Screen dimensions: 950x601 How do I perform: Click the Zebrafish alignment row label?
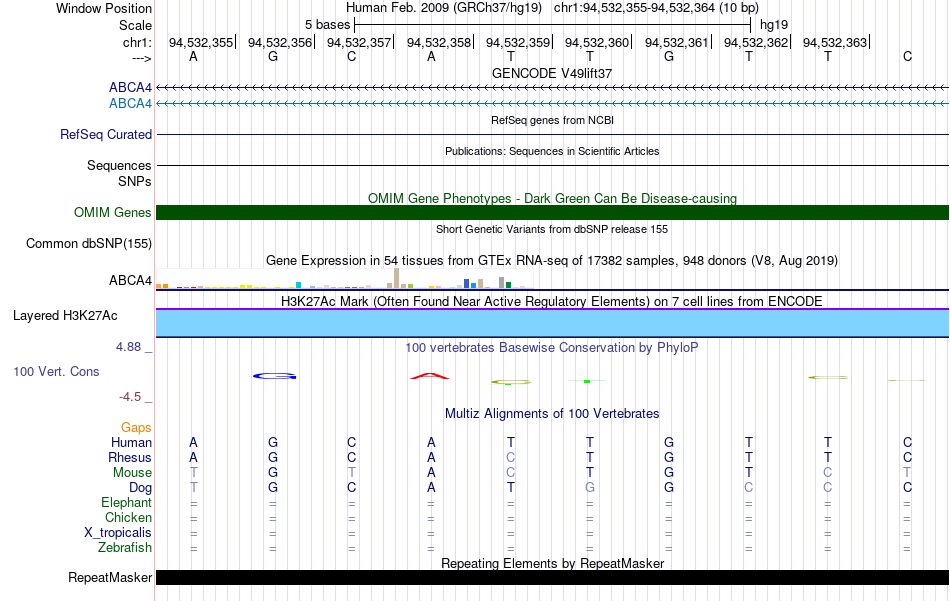(x=125, y=548)
